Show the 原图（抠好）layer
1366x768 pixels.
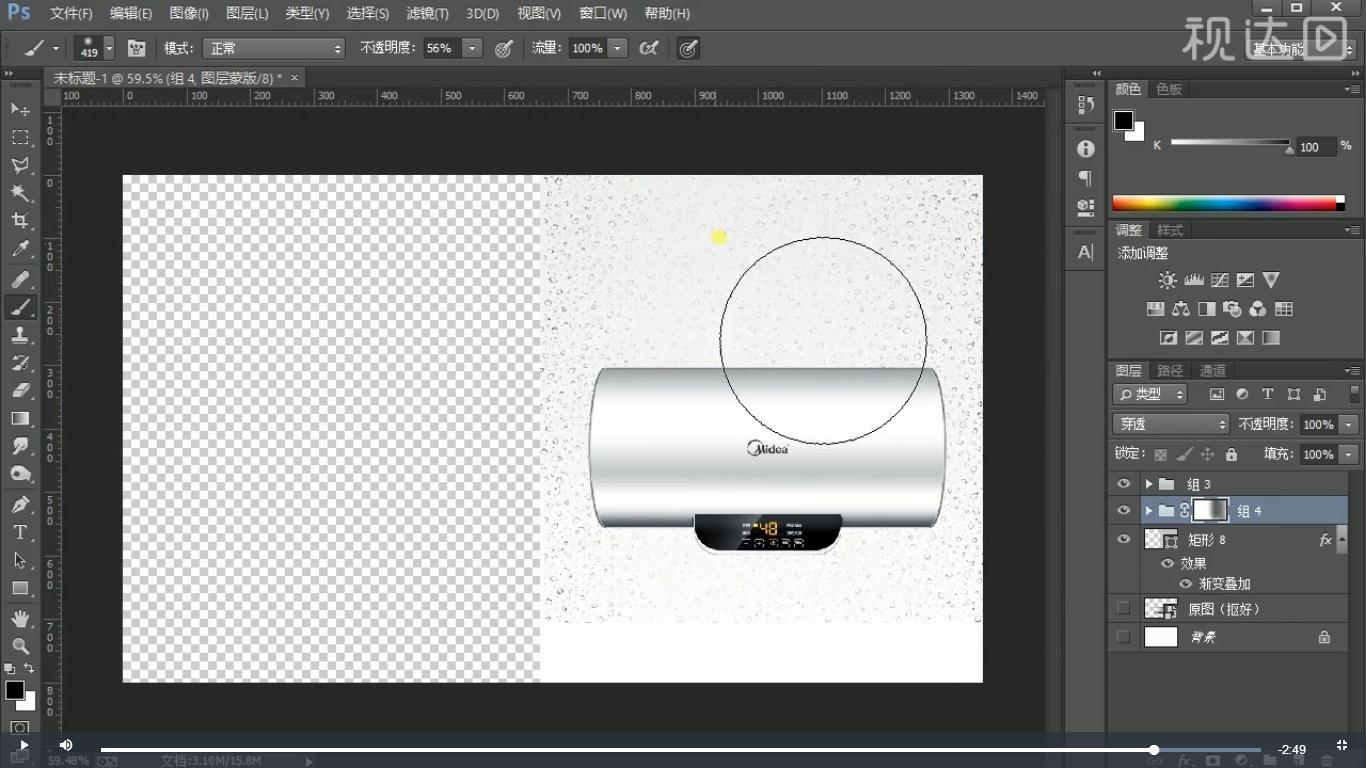point(1124,608)
